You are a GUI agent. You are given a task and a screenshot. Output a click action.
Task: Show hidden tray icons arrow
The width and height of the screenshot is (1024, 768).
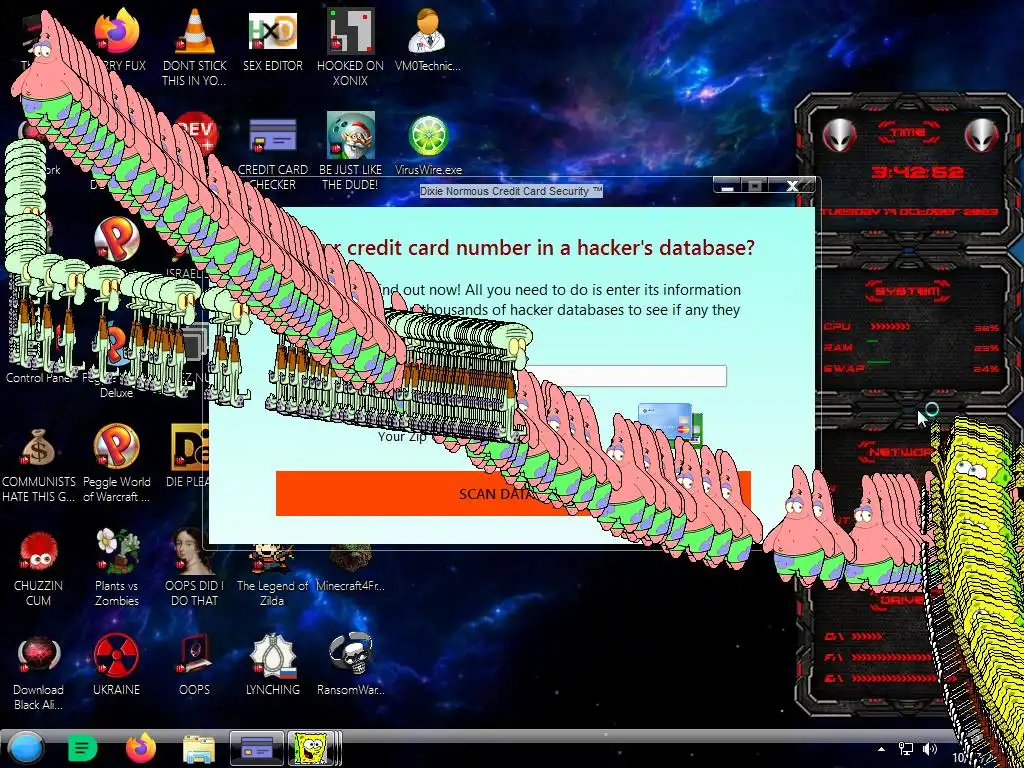(x=881, y=749)
